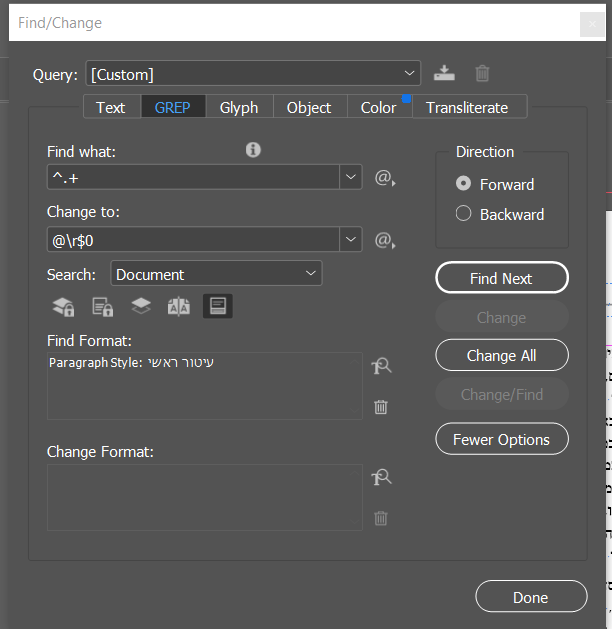Specify attributes to find in Find Format
The width and height of the screenshot is (612, 629).
pyautogui.click(x=381, y=366)
